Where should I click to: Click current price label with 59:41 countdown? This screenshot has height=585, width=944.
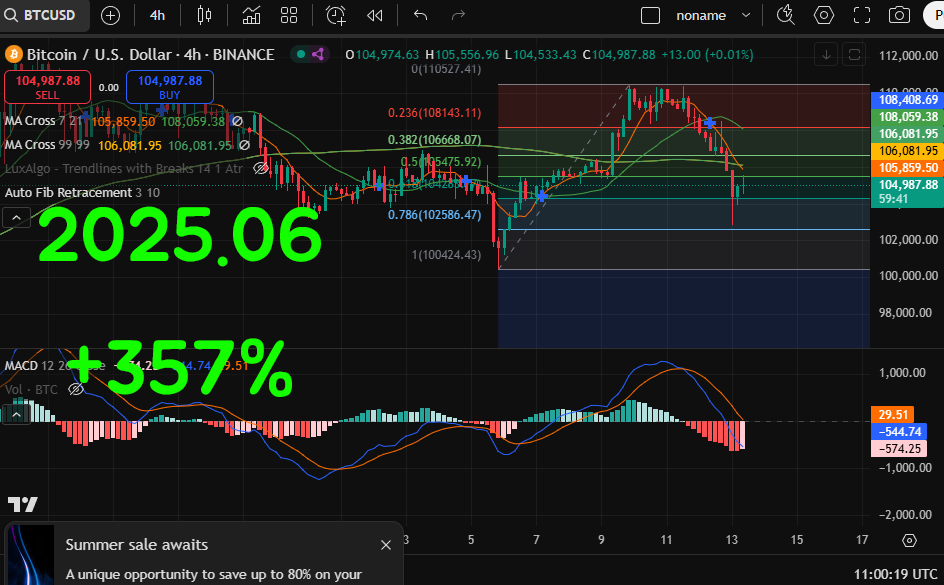point(908,191)
